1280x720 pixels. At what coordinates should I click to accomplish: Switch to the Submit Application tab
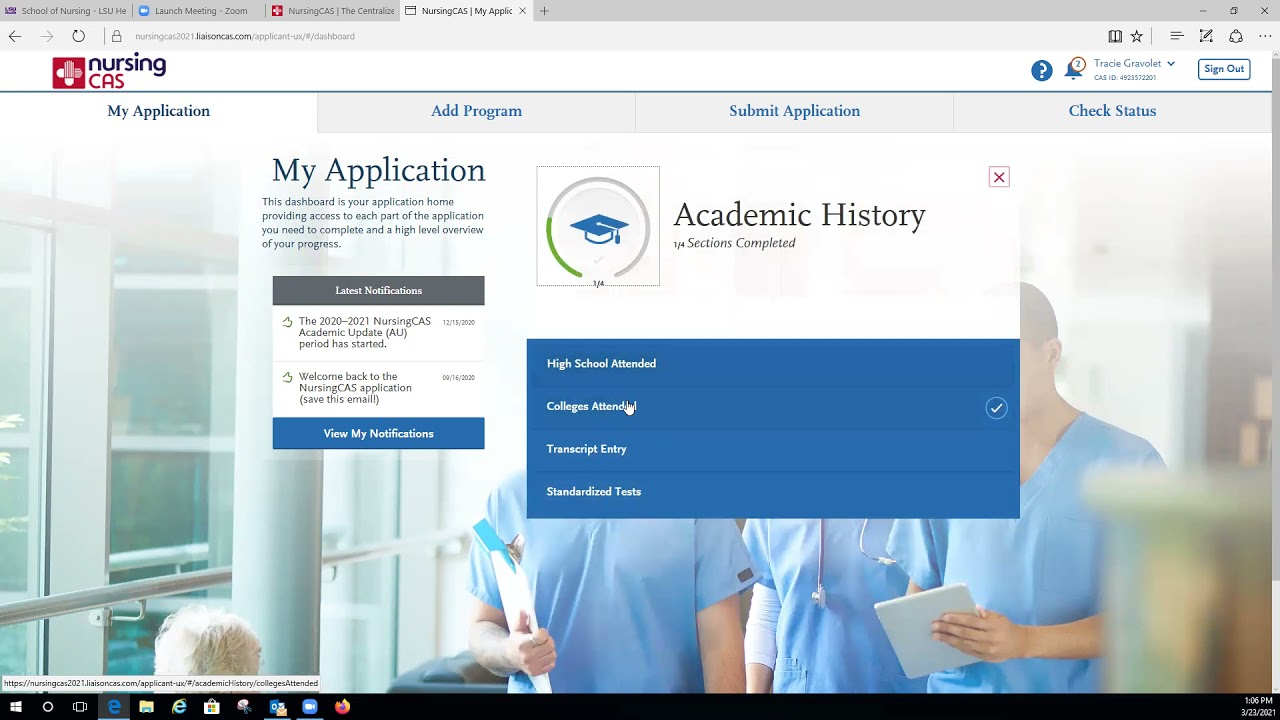[x=794, y=111]
